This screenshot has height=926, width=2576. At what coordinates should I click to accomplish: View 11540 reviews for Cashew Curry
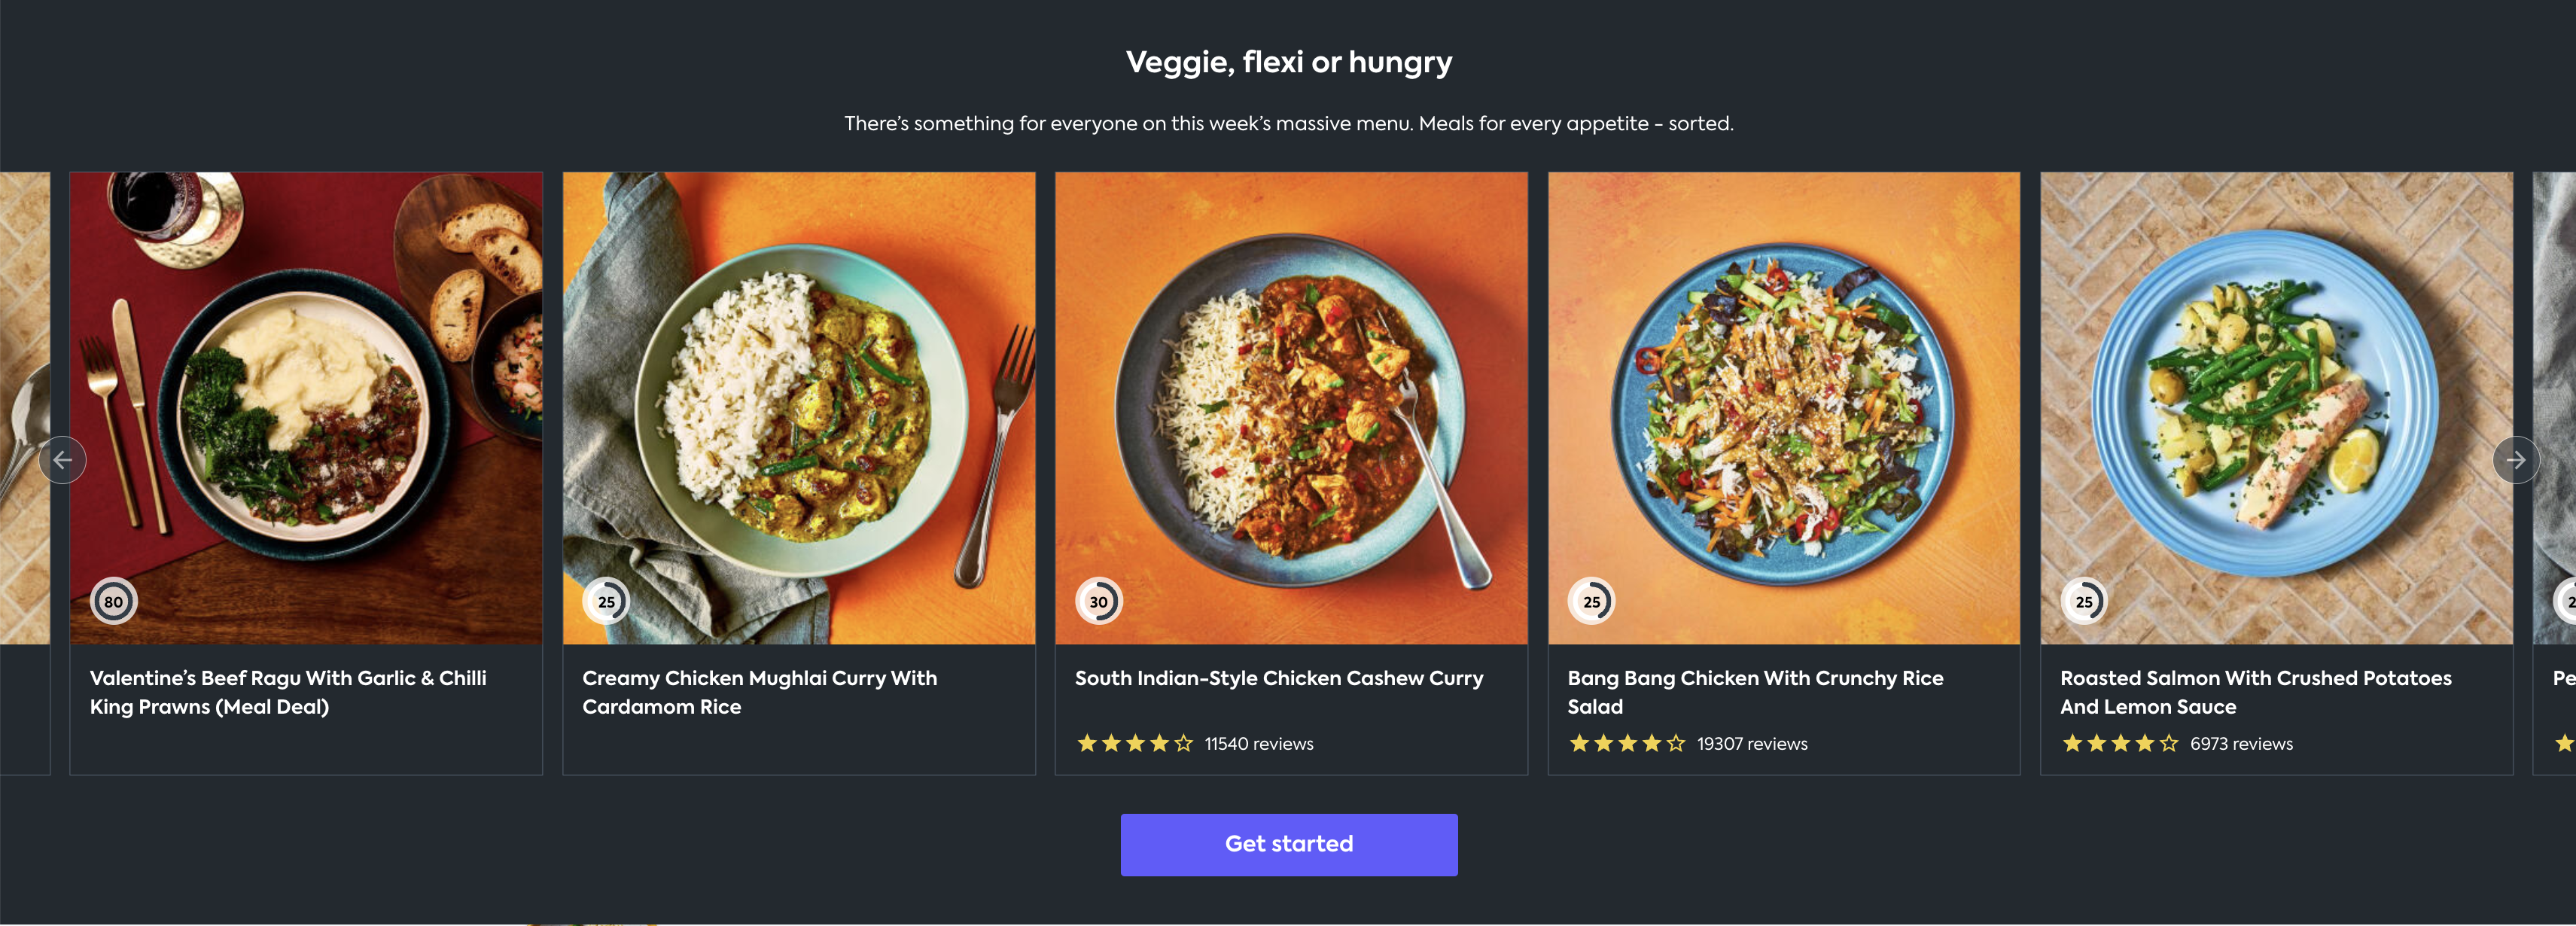(1258, 744)
